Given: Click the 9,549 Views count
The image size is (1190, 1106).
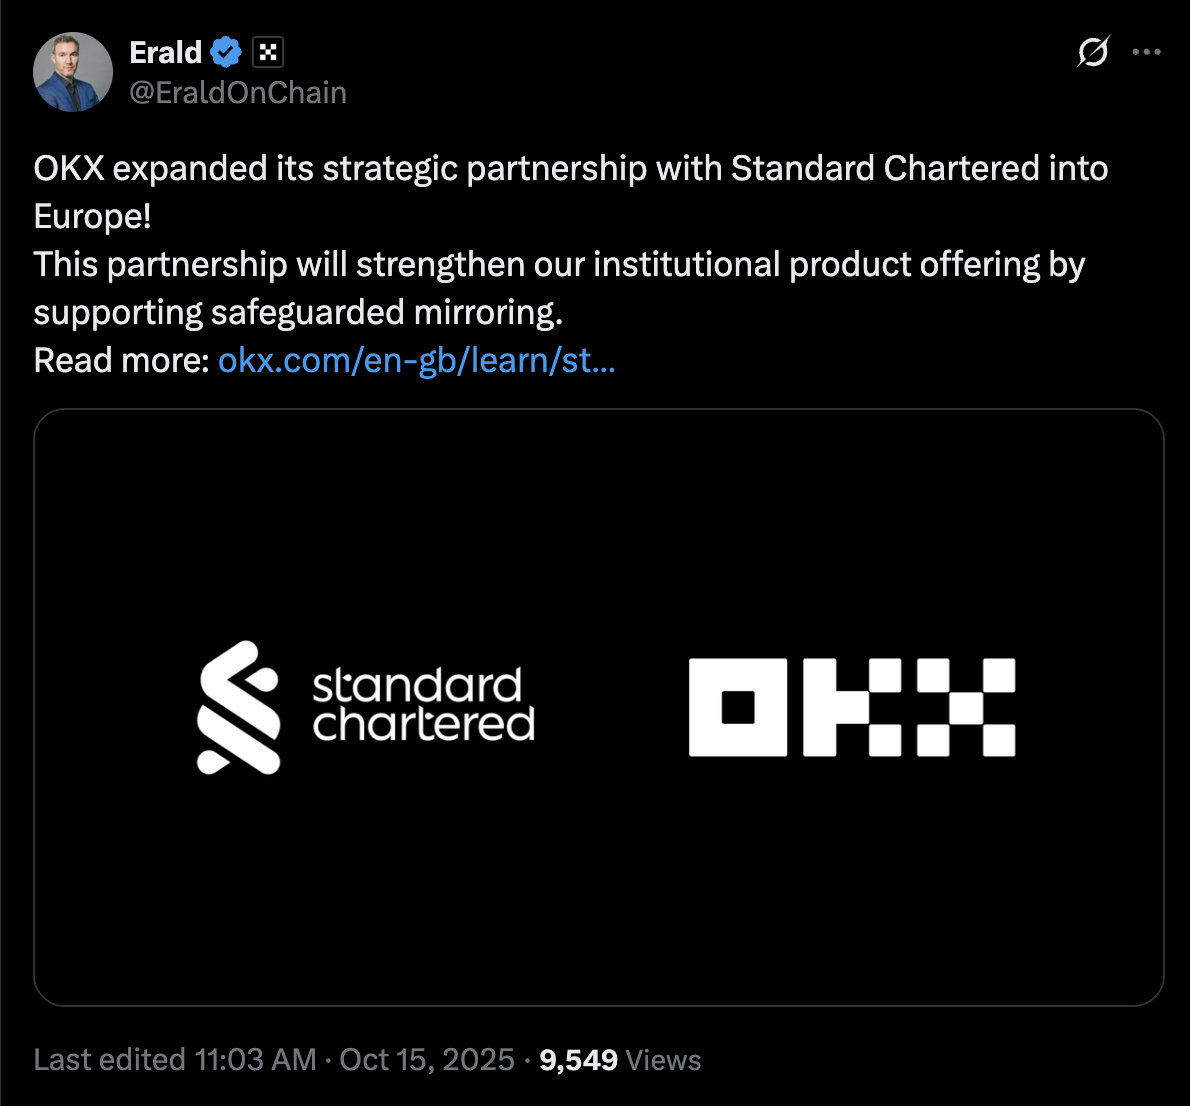Looking at the screenshot, I should [620, 1060].
